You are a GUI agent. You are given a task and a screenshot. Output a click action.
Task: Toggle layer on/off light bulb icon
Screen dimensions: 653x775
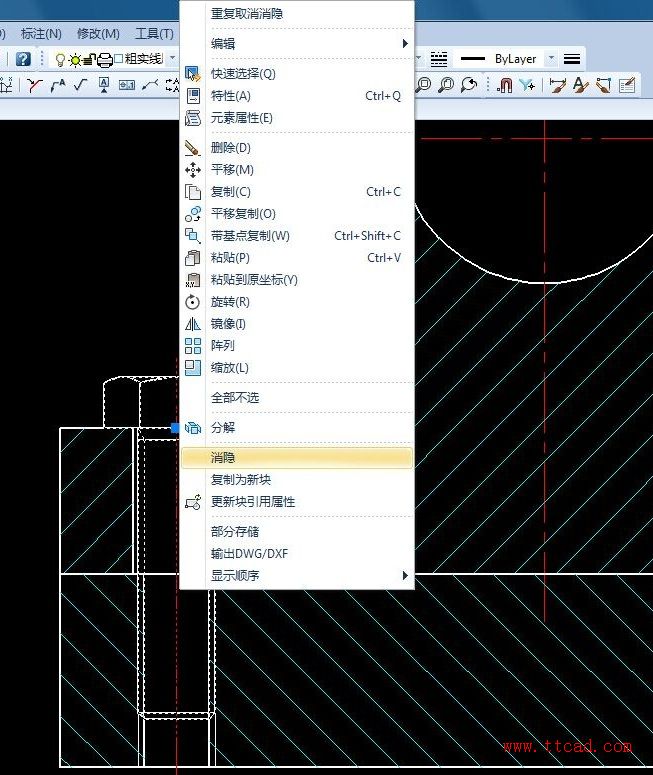pos(60,60)
